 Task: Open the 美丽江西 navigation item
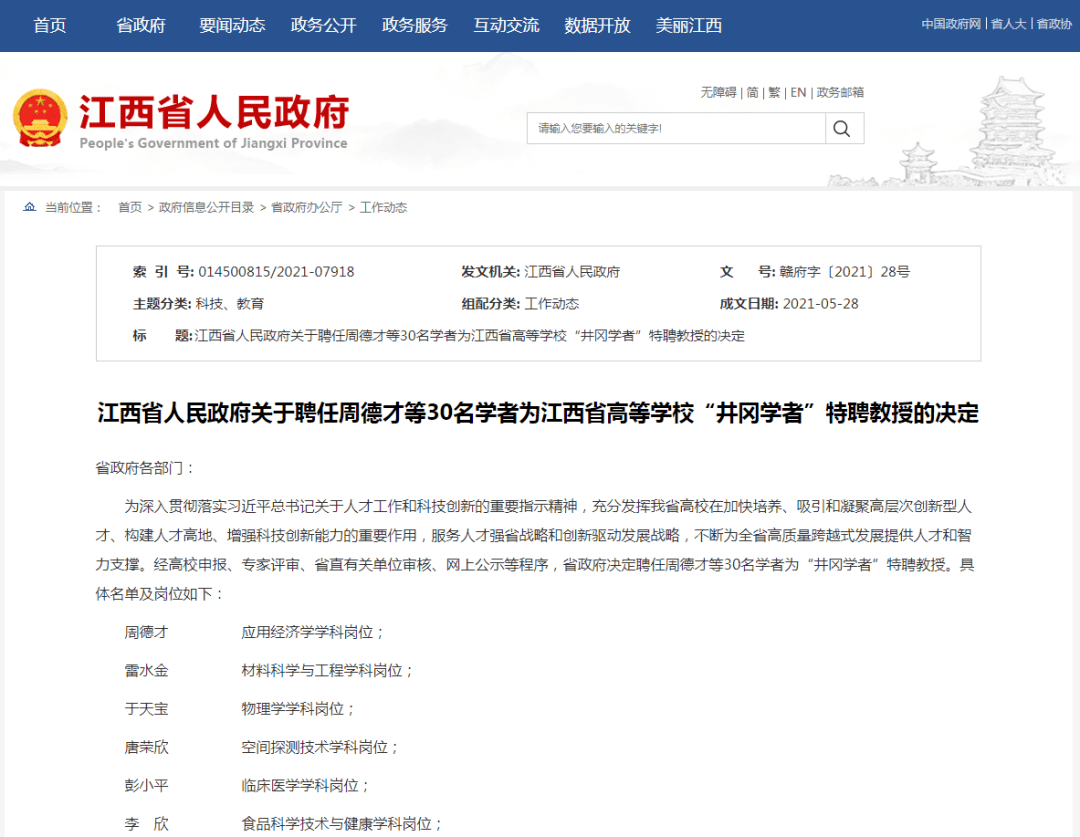pos(689,25)
